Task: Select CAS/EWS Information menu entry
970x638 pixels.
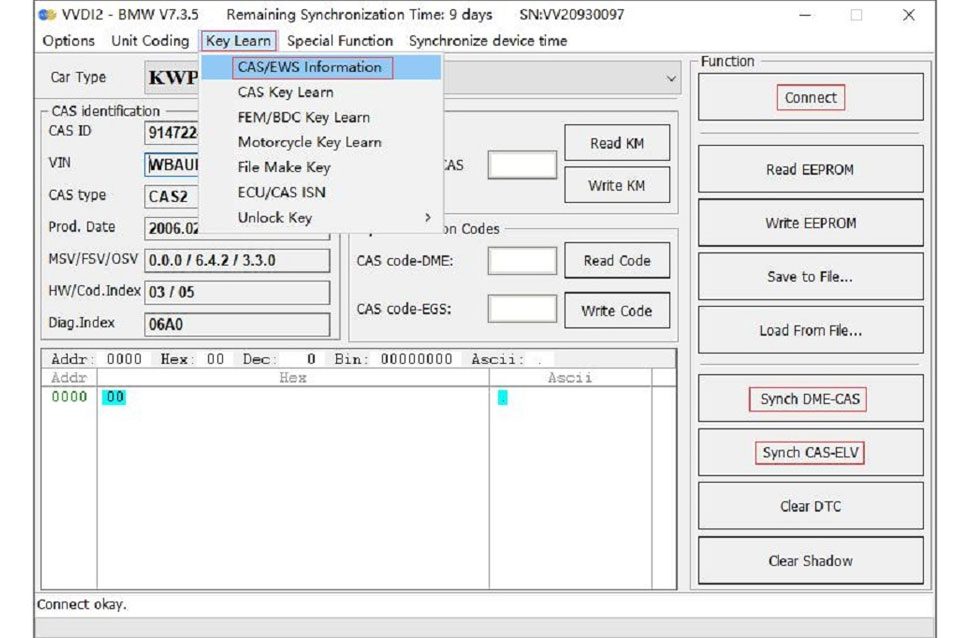Action: (x=309, y=67)
